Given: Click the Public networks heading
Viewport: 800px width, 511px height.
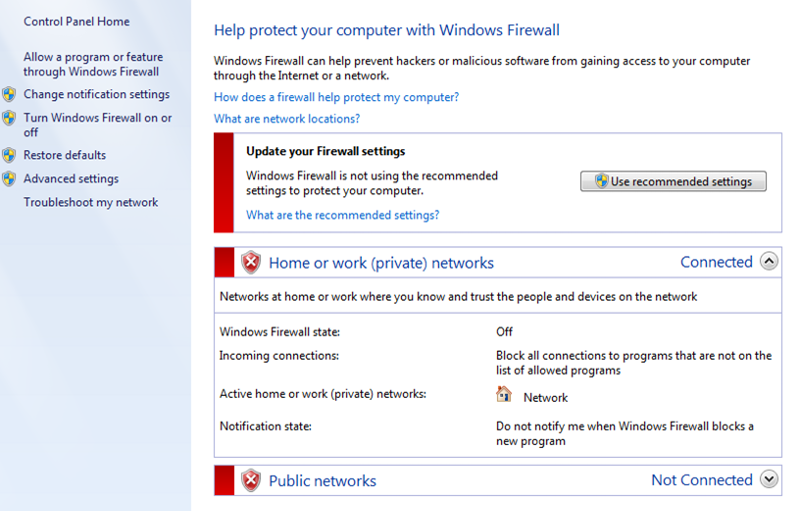Looking at the screenshot, I should (x=322, y=481).
